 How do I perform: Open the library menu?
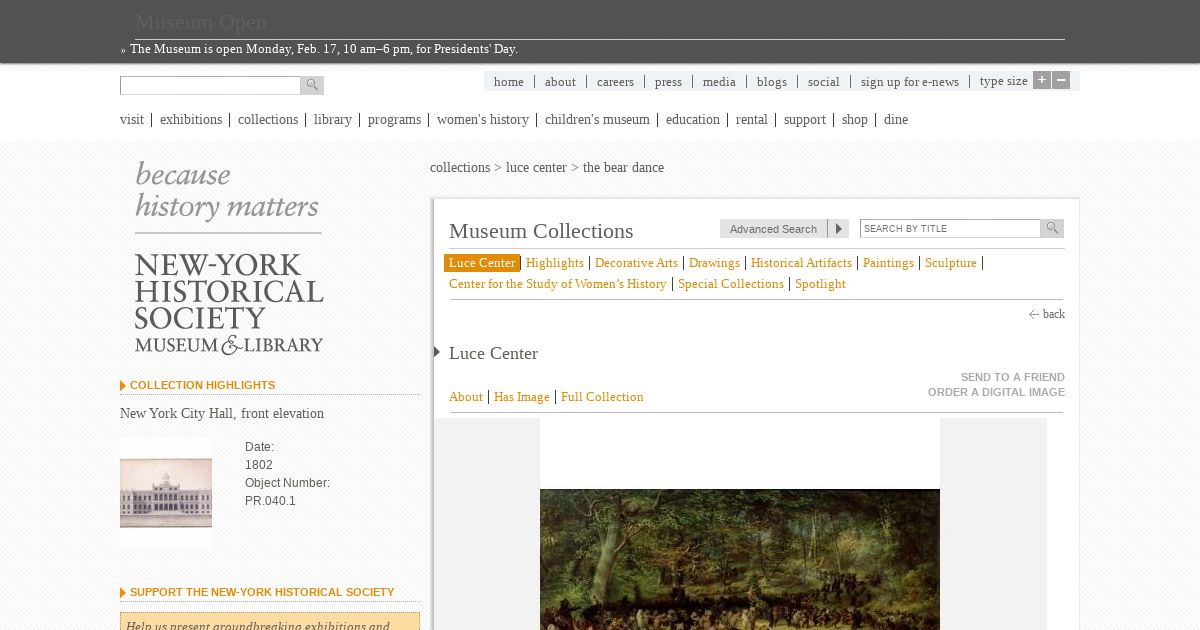(333, 120)
